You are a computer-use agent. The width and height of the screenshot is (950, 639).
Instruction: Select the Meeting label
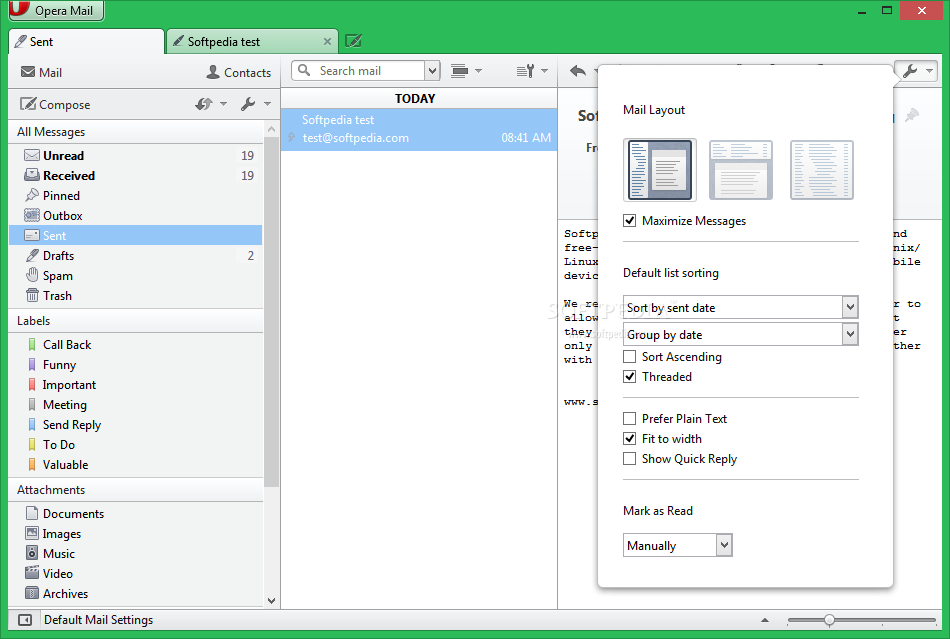pyautogui.click(x=136, y=405)
